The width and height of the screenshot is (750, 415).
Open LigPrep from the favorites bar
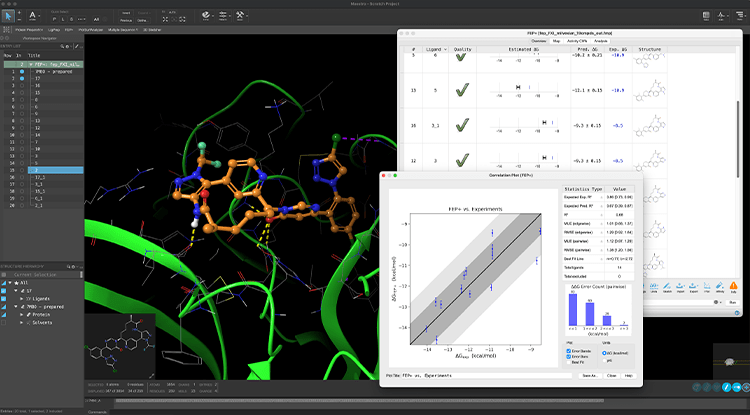click(54, 30)
